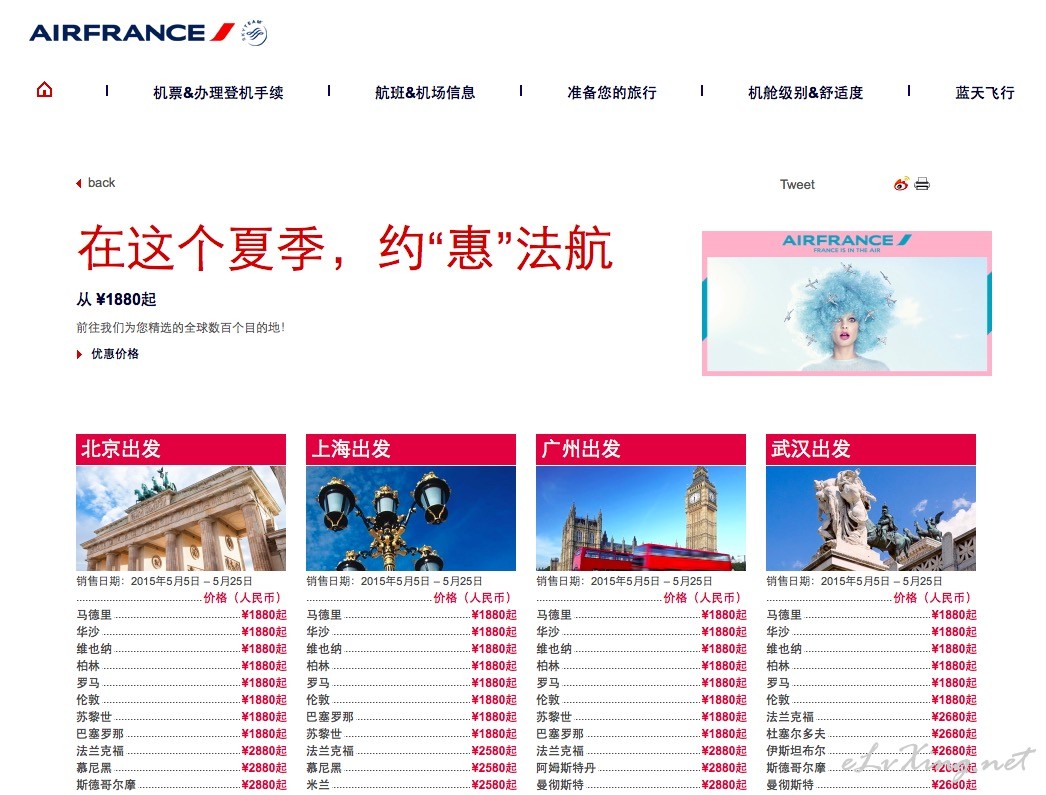Viewport: 1046px width, 795px height.
Task: Open the 准备您的旅行 menu
Action: click(x=612, y=93)
